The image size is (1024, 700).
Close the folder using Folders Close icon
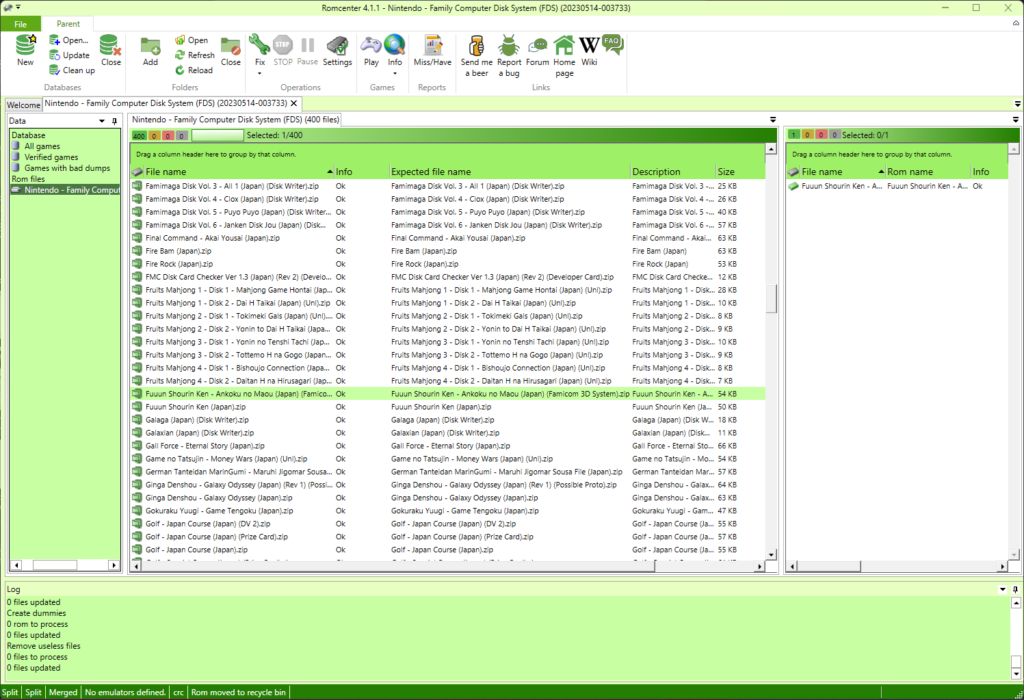231,50
